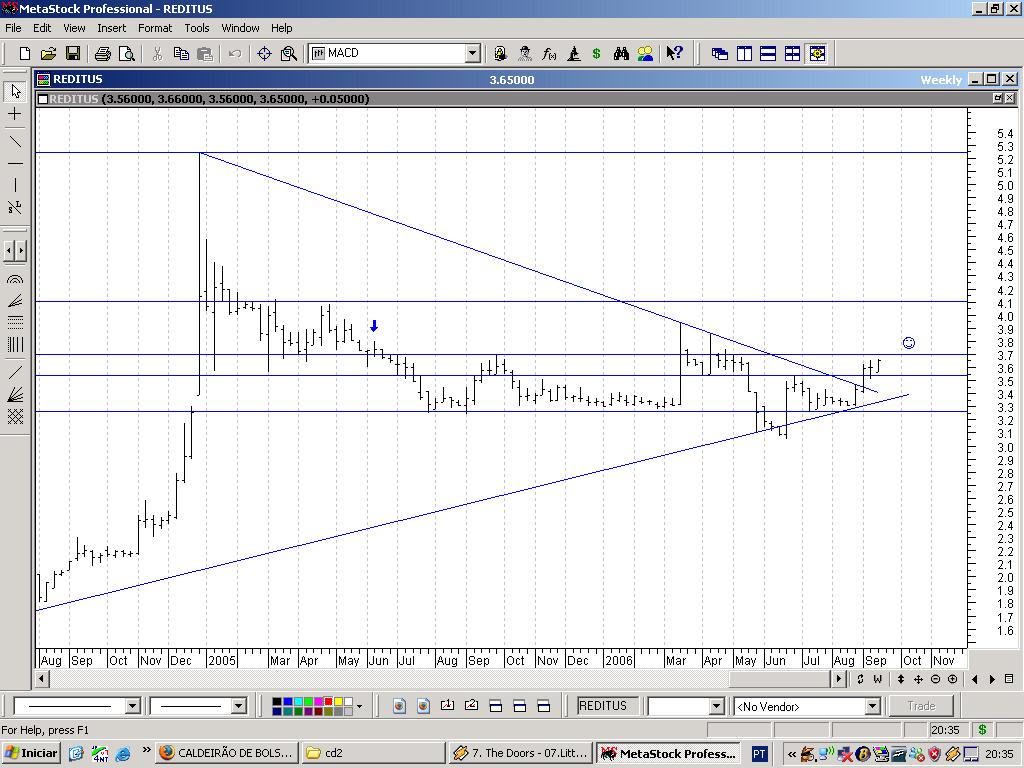
Task: Click the zoom out minus button
Action: (935, 679)
